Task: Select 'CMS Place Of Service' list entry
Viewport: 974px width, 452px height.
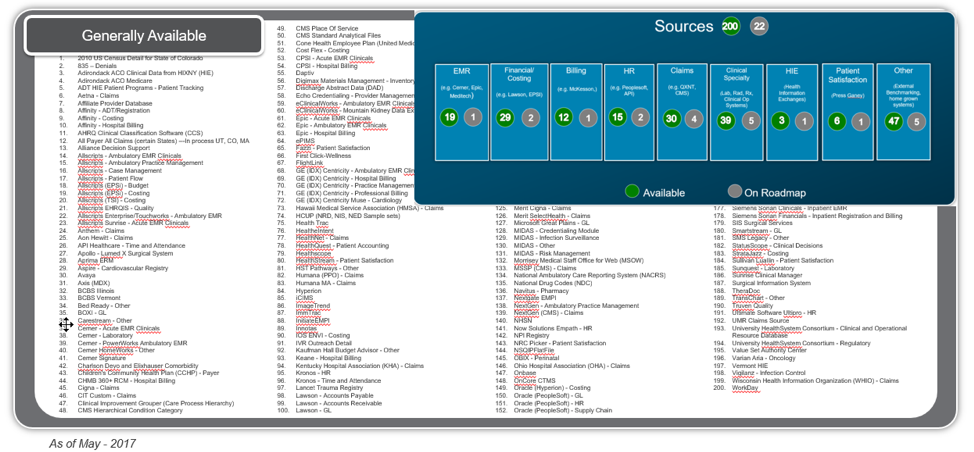Action: tap(327, 28)
